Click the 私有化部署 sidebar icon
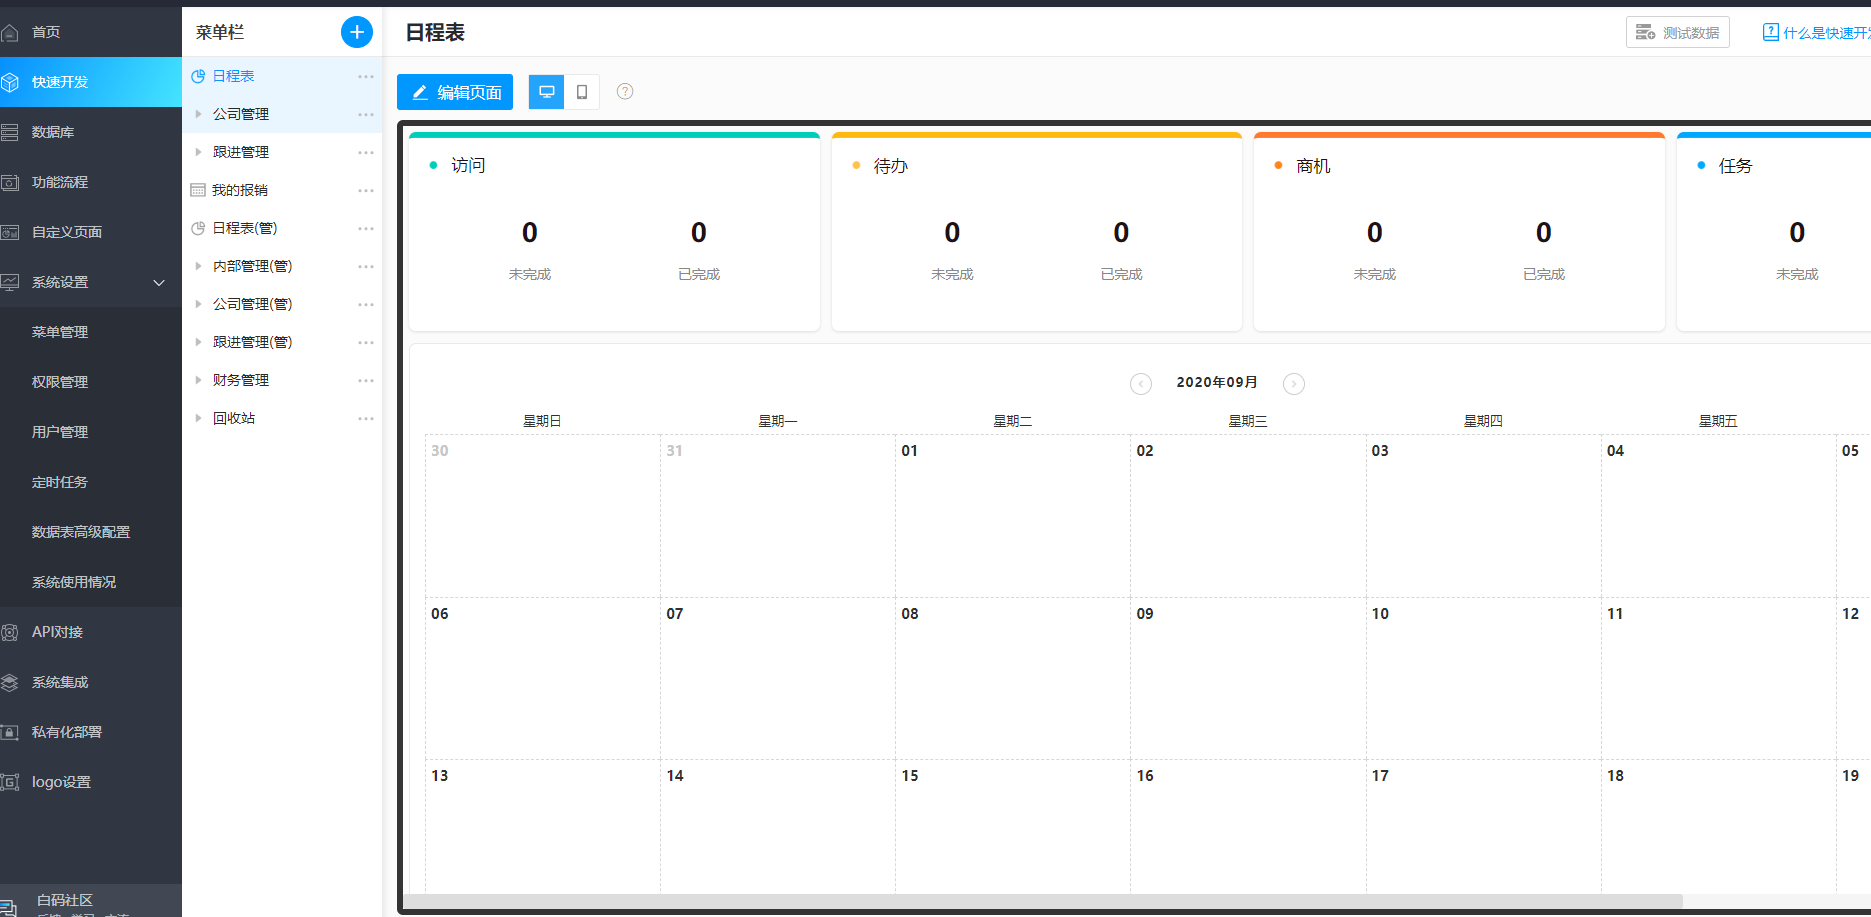1871x917 pixels. 10,732
